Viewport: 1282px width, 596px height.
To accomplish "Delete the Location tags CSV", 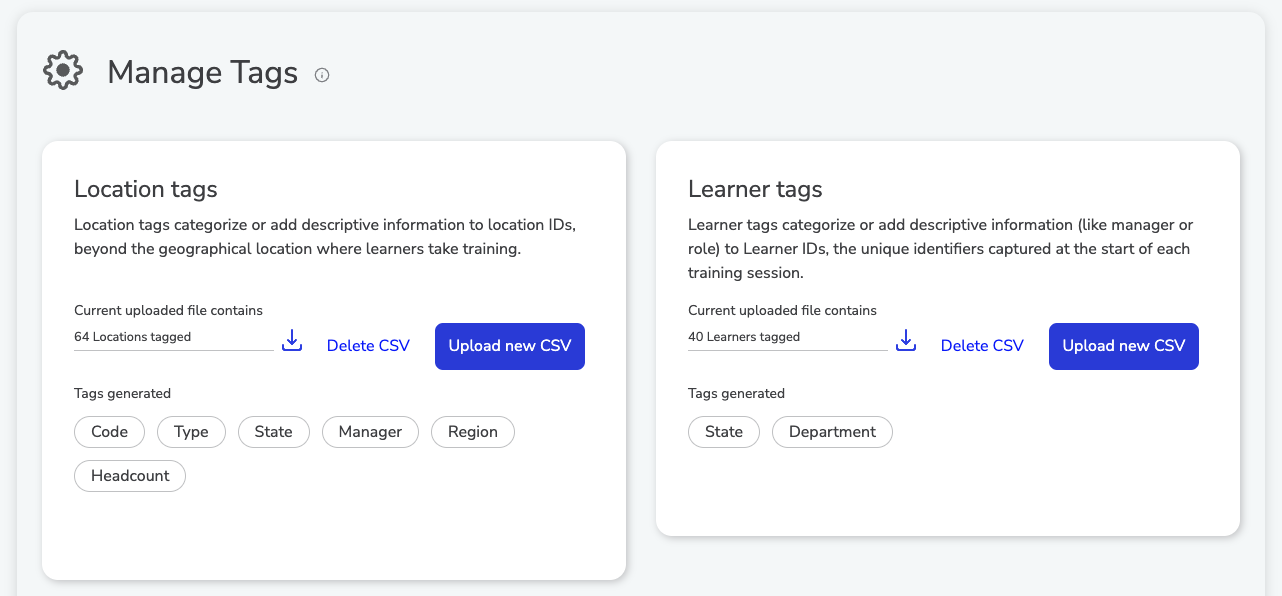I will coord(368,346).
